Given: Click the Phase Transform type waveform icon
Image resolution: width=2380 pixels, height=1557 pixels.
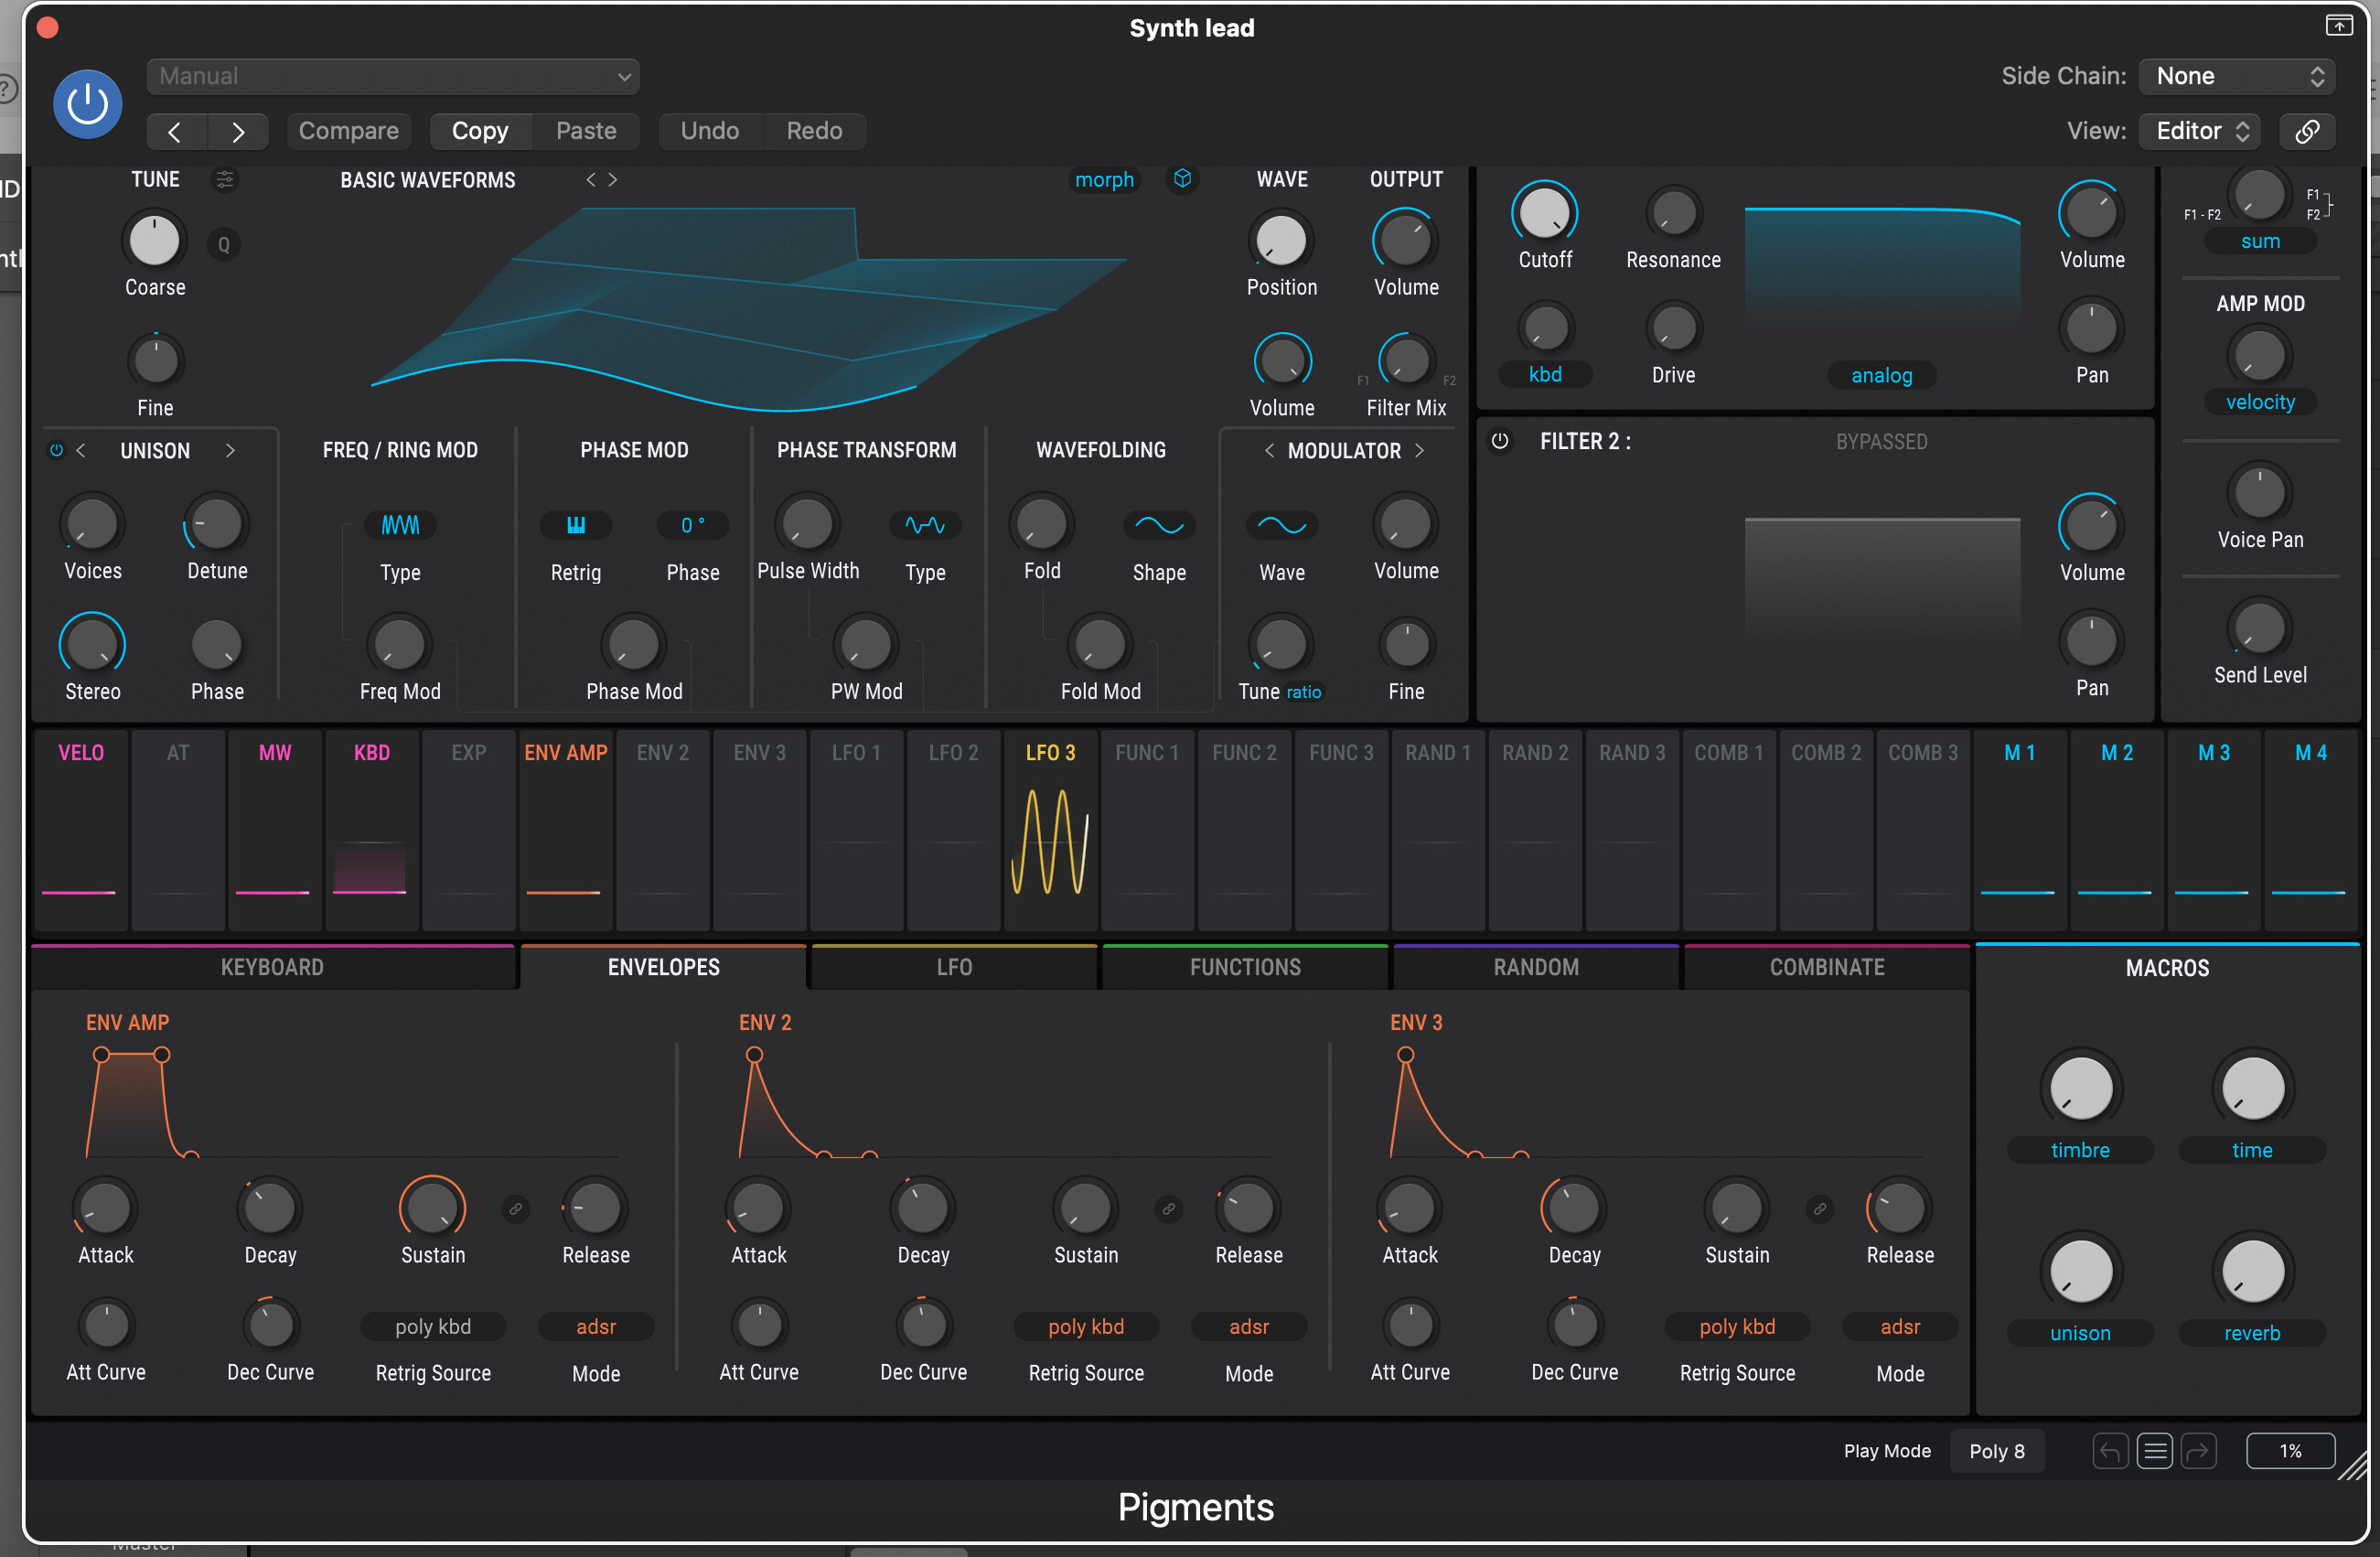Looking at the screenshot, I should (925, 525).
